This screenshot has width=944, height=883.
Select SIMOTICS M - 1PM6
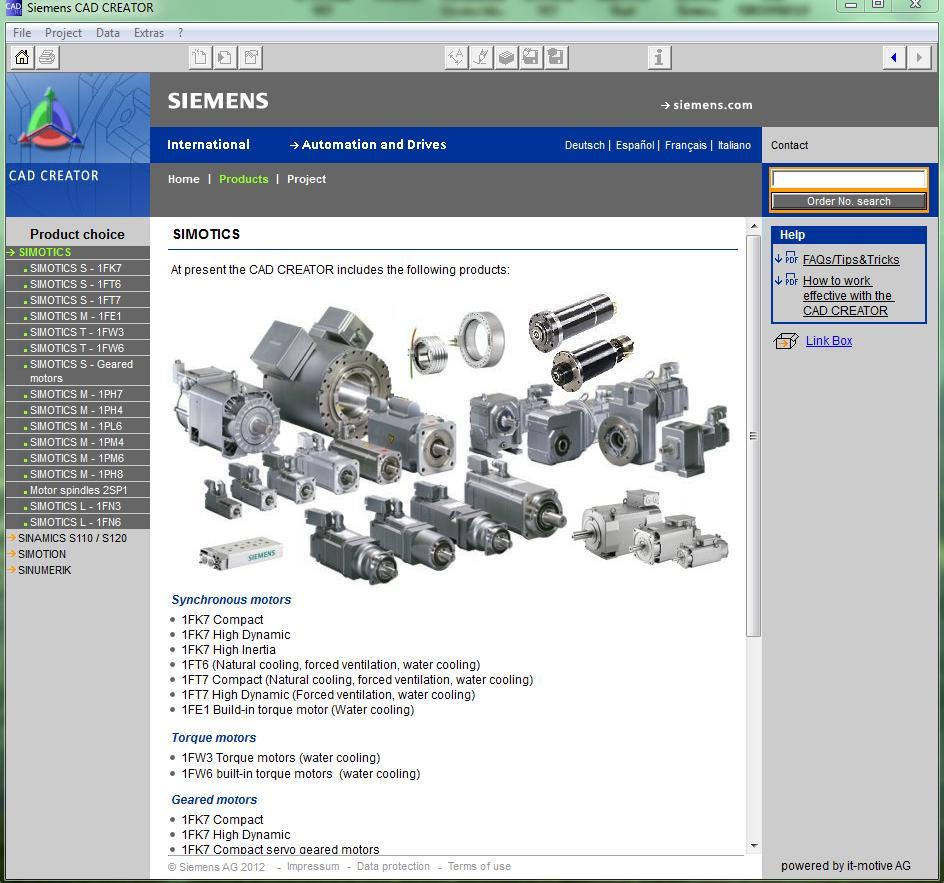coord(78,458)
